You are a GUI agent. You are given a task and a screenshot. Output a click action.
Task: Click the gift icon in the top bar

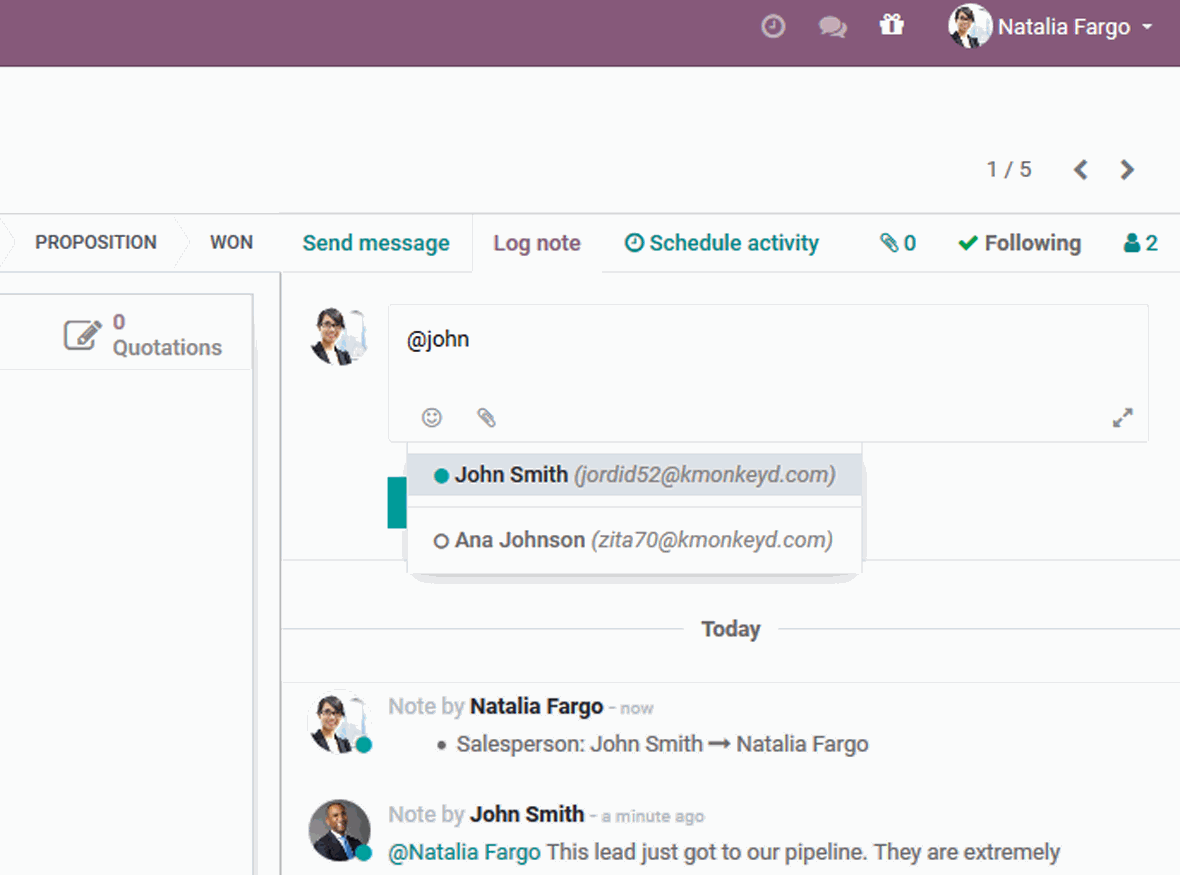coord(891,25)
